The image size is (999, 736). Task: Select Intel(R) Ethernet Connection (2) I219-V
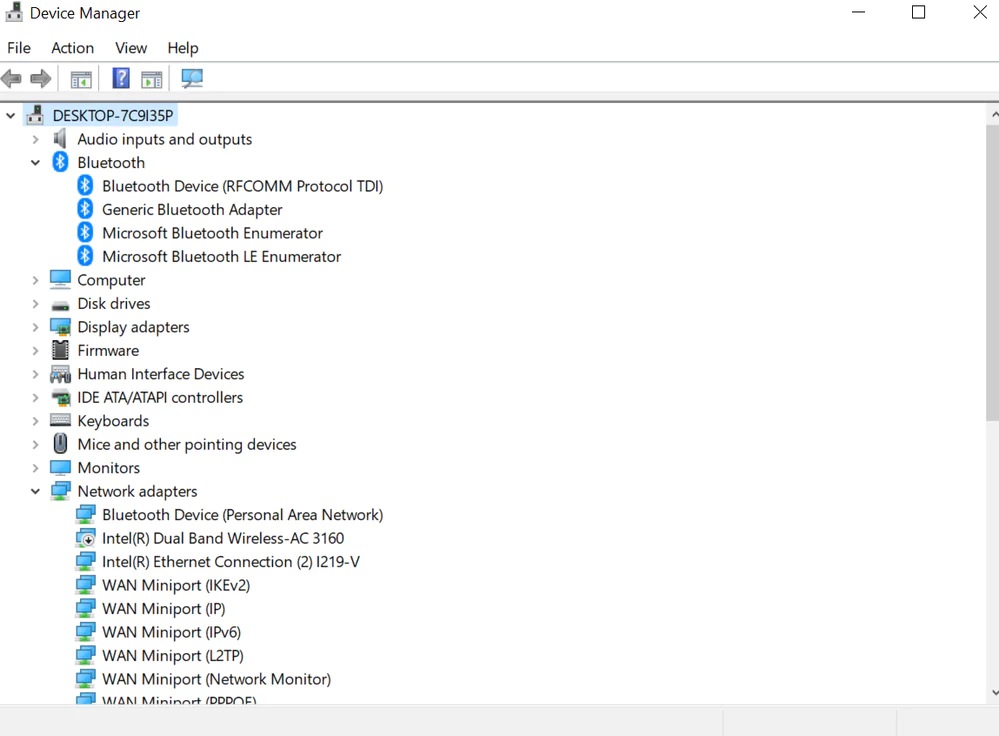click(230, 562)
